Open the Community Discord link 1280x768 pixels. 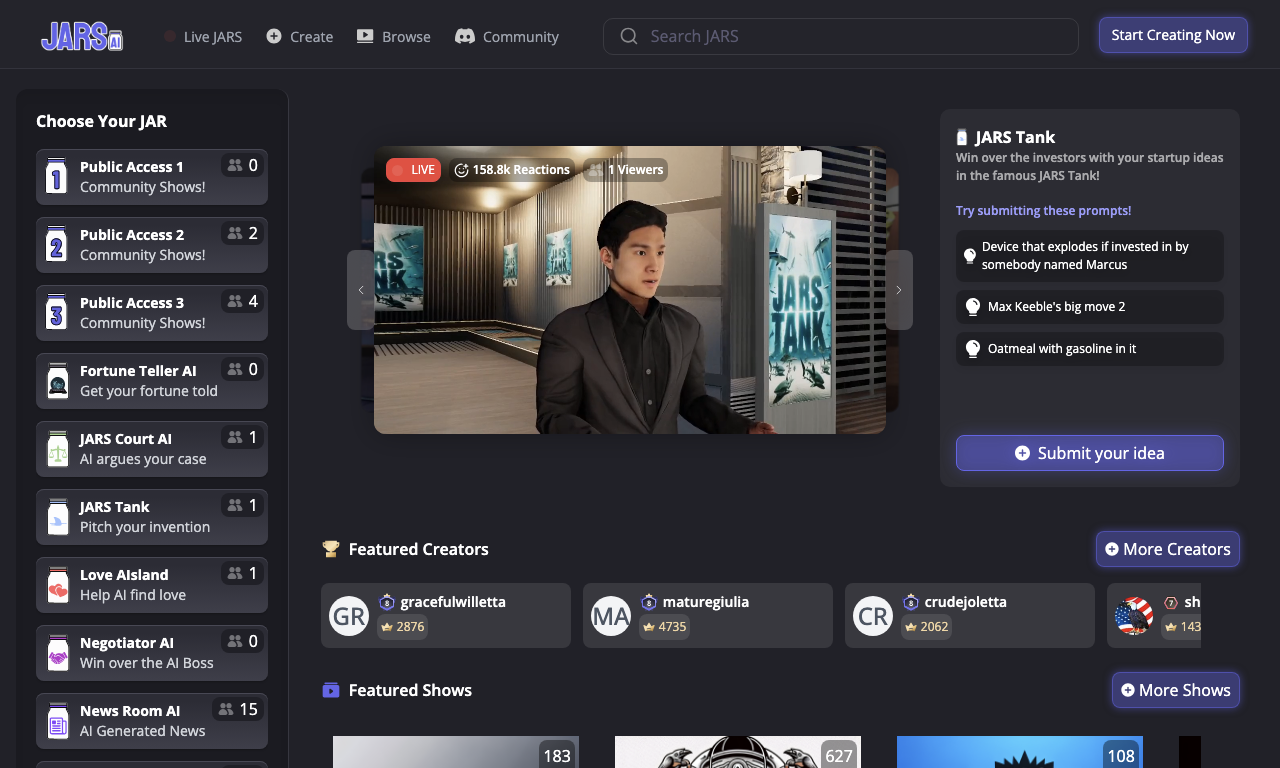507,36
